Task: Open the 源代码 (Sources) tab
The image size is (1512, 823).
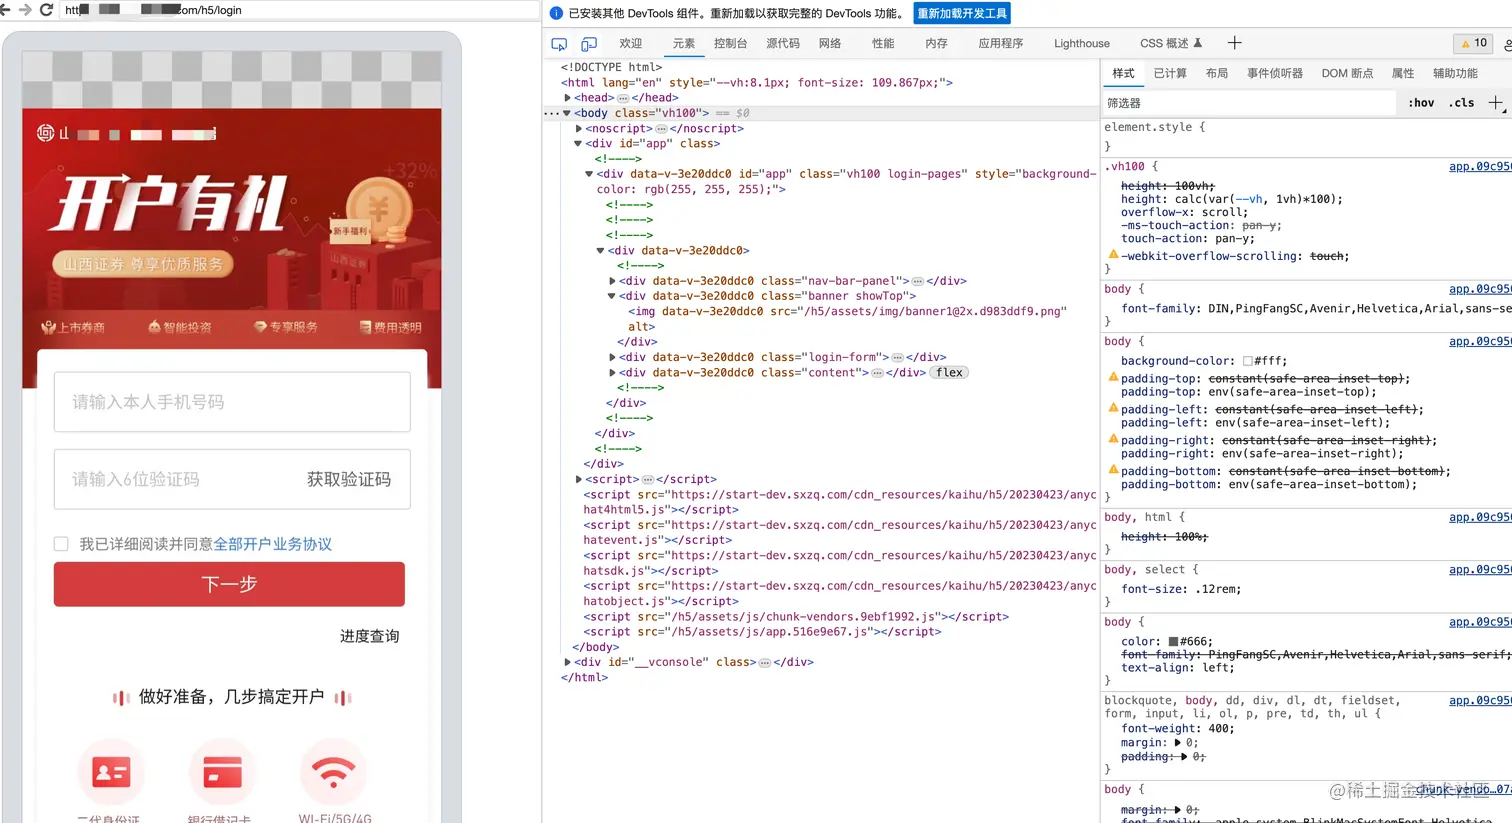Action: point(783,43)
